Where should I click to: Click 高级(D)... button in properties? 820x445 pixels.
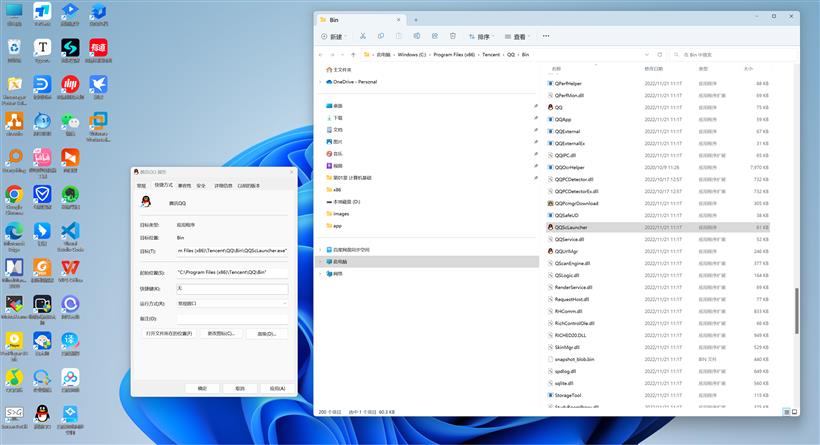pyautogui.click(x=267, y=333)
